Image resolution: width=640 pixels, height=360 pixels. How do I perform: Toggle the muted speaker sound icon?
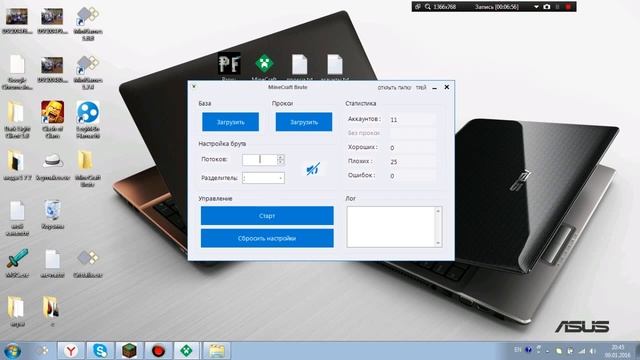point(313,169)
